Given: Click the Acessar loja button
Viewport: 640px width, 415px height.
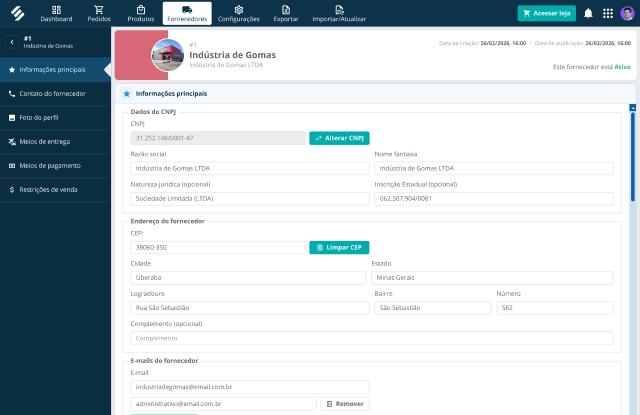Looking at the screenshot, I should coord(547,13).
